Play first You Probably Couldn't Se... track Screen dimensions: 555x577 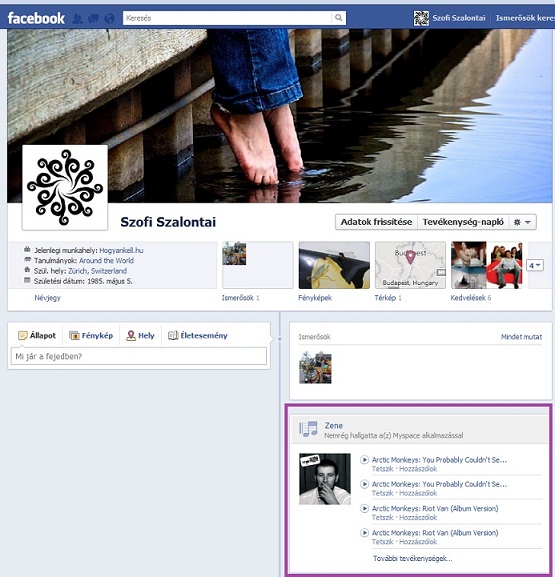tap(364, 460)
